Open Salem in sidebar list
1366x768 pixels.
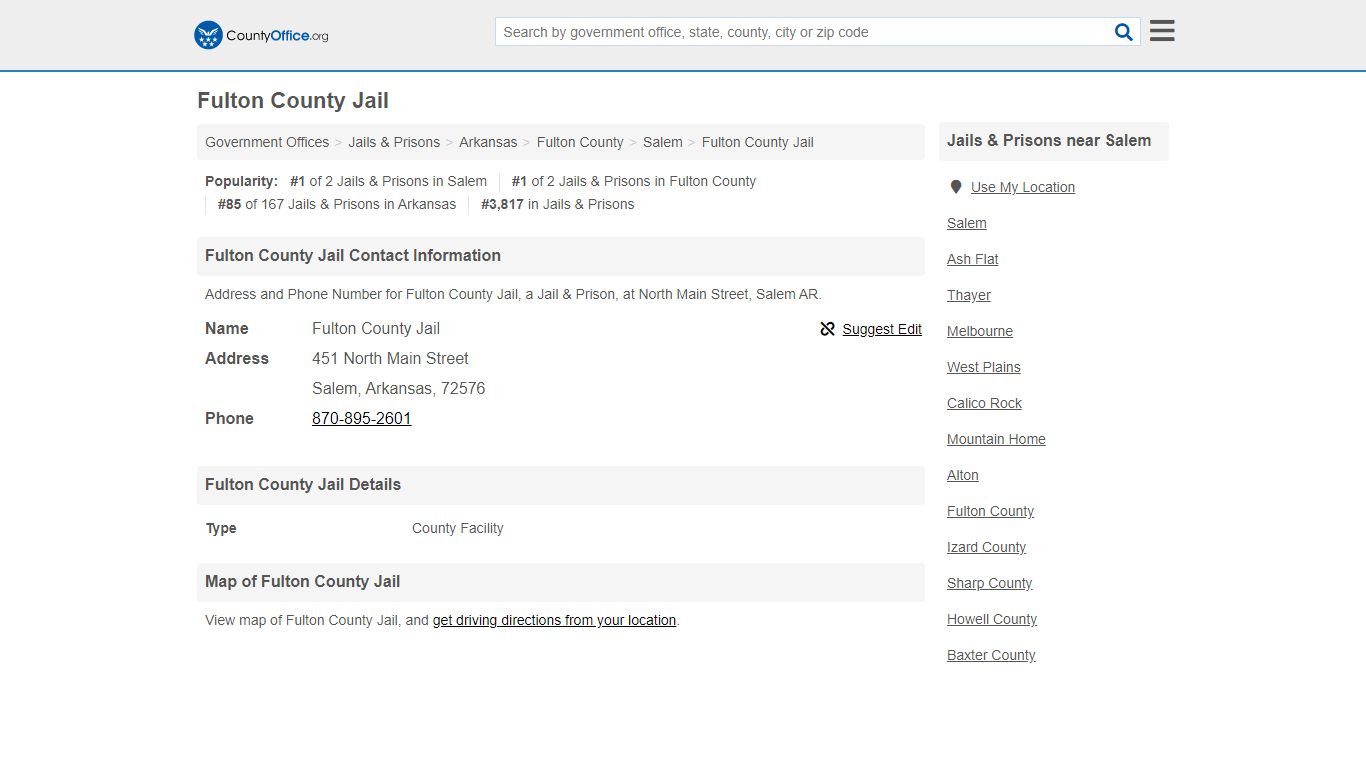967,223
